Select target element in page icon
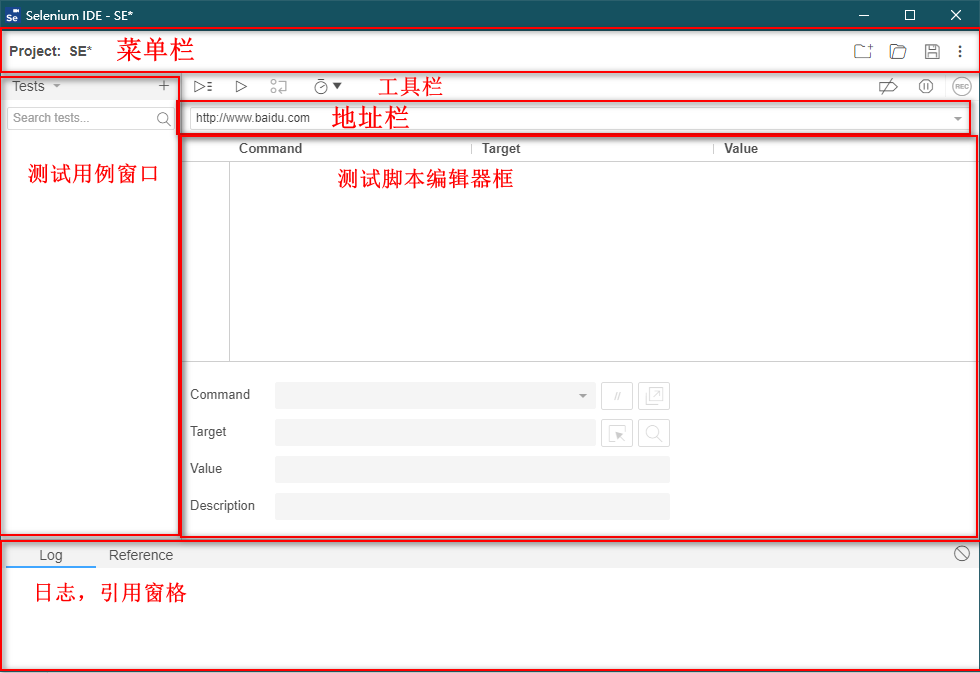The height and width of the screenshot is (673, 980). click(617, 433)
